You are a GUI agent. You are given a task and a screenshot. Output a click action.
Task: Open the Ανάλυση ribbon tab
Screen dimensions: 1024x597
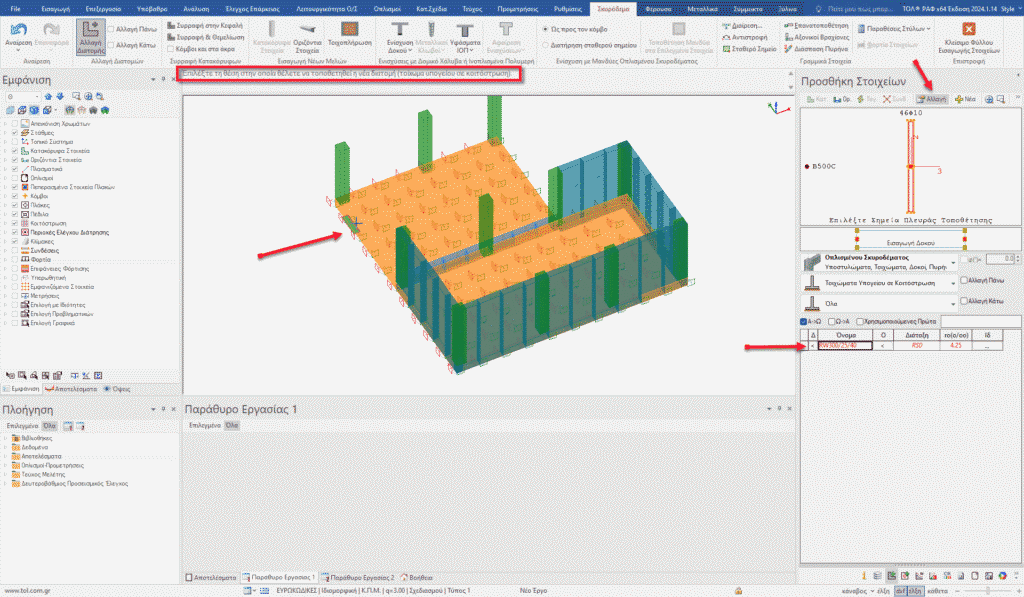pyautogui.click(x=196, y=8)
